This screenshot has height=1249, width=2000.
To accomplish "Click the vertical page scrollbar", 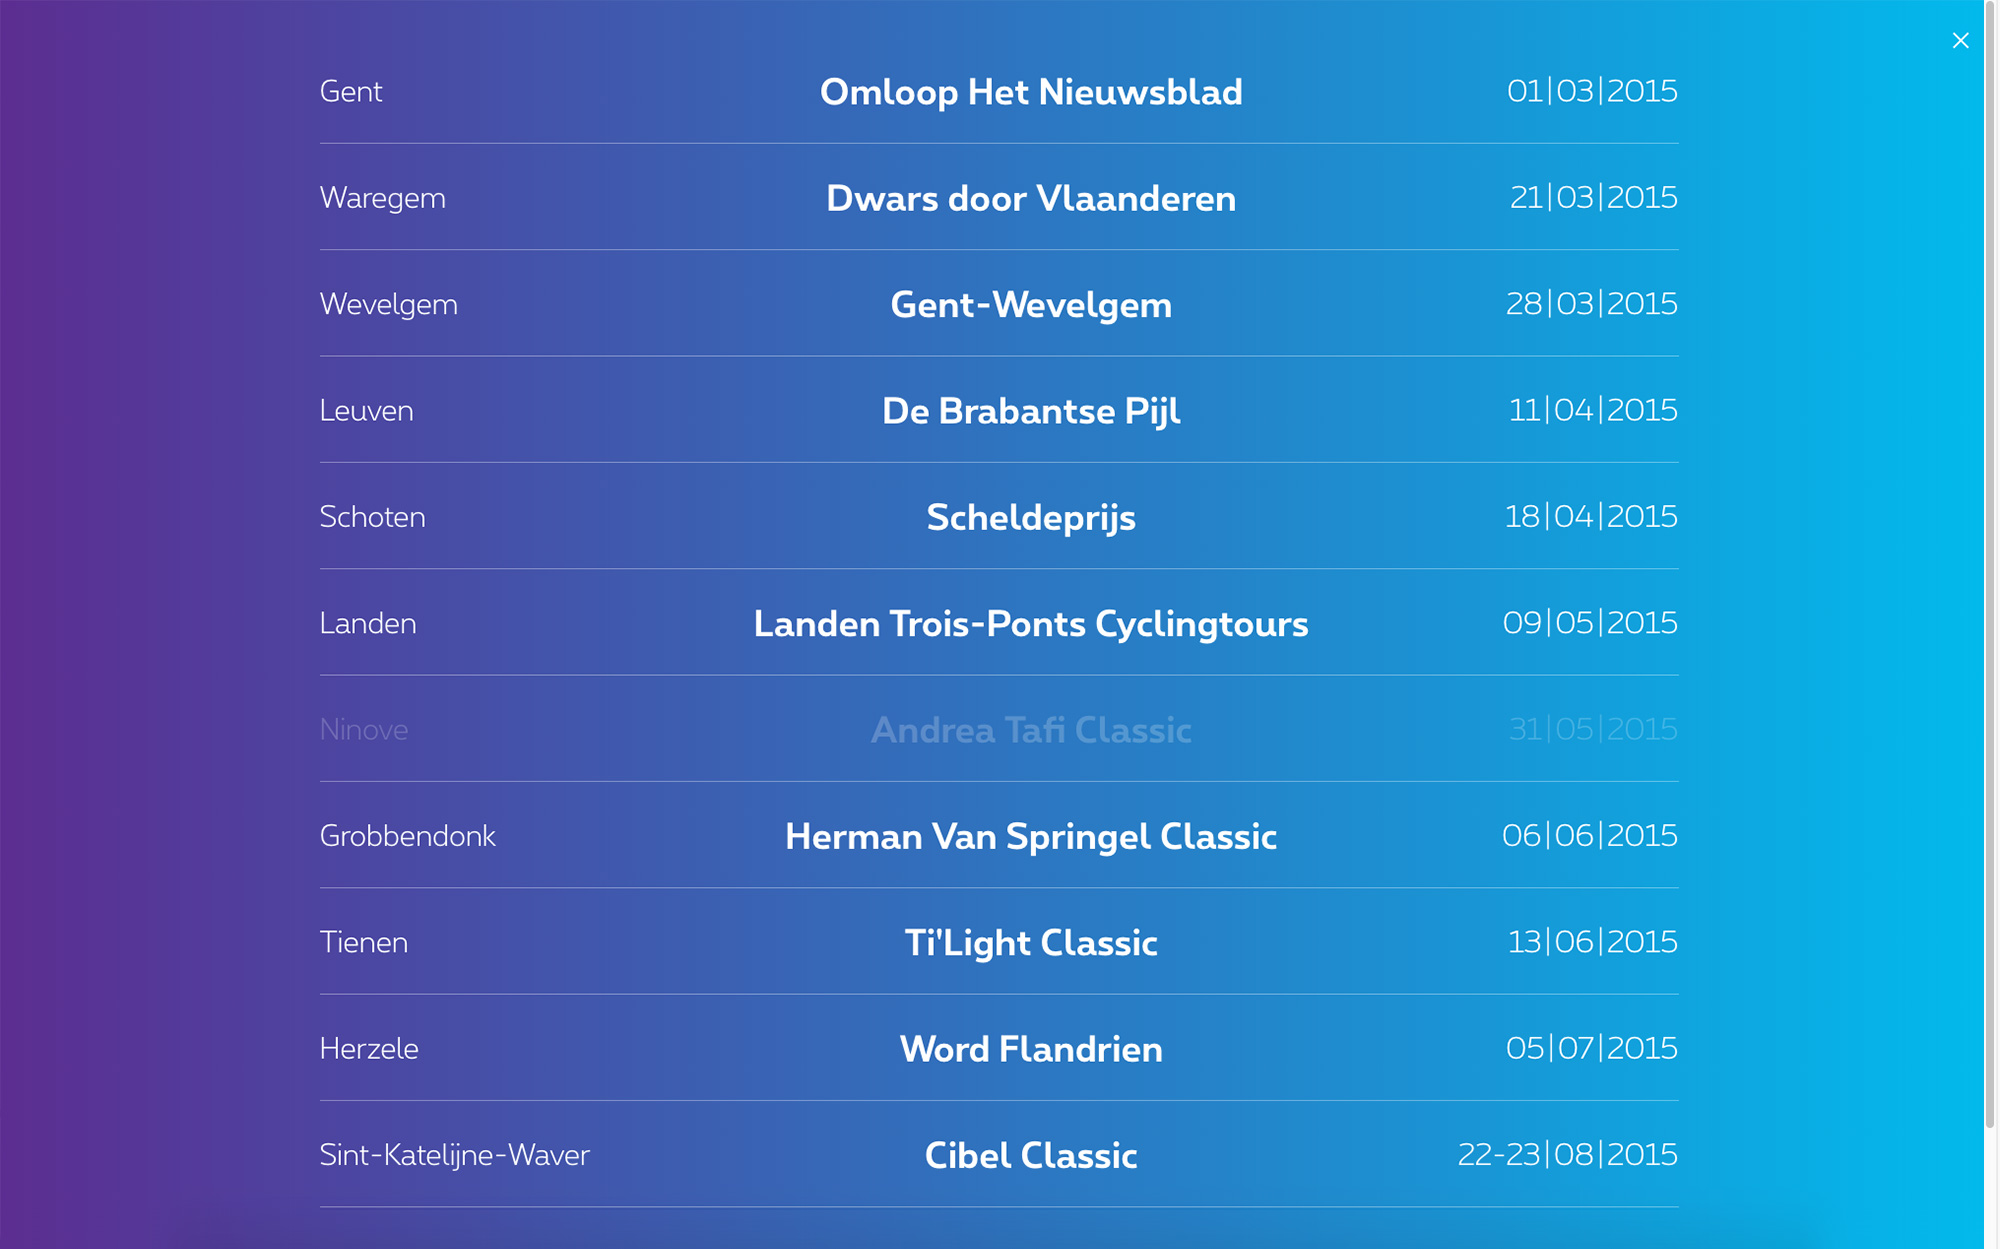I will point(1990,560).
